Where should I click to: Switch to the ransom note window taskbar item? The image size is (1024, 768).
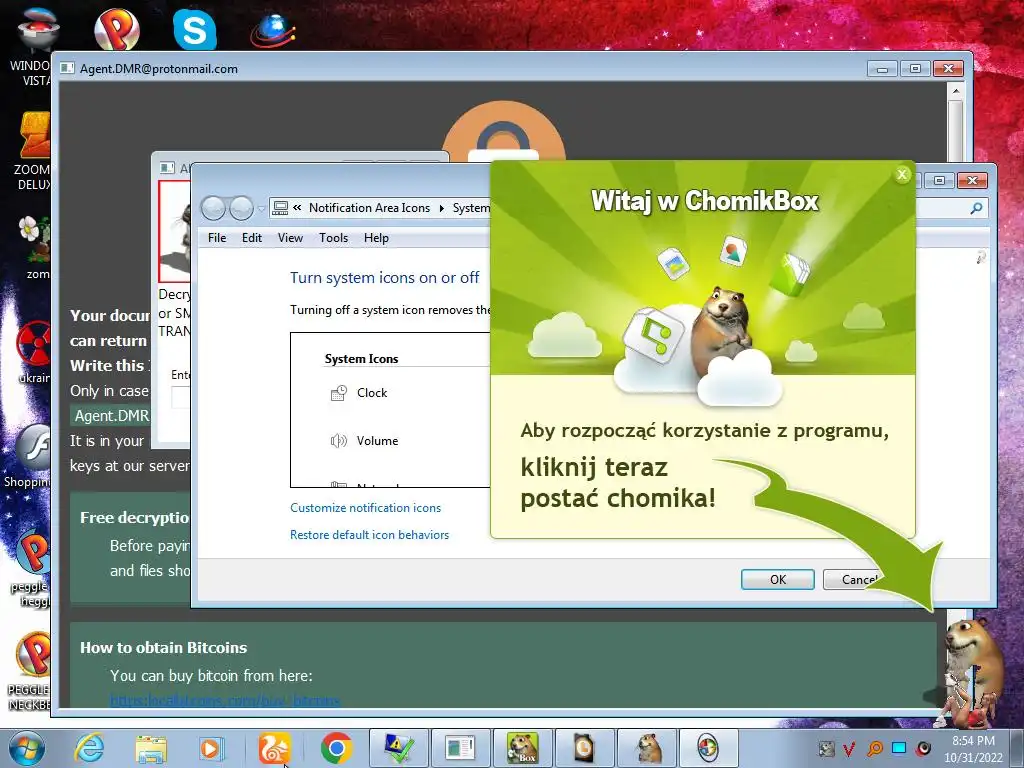(x=460, y=748)
